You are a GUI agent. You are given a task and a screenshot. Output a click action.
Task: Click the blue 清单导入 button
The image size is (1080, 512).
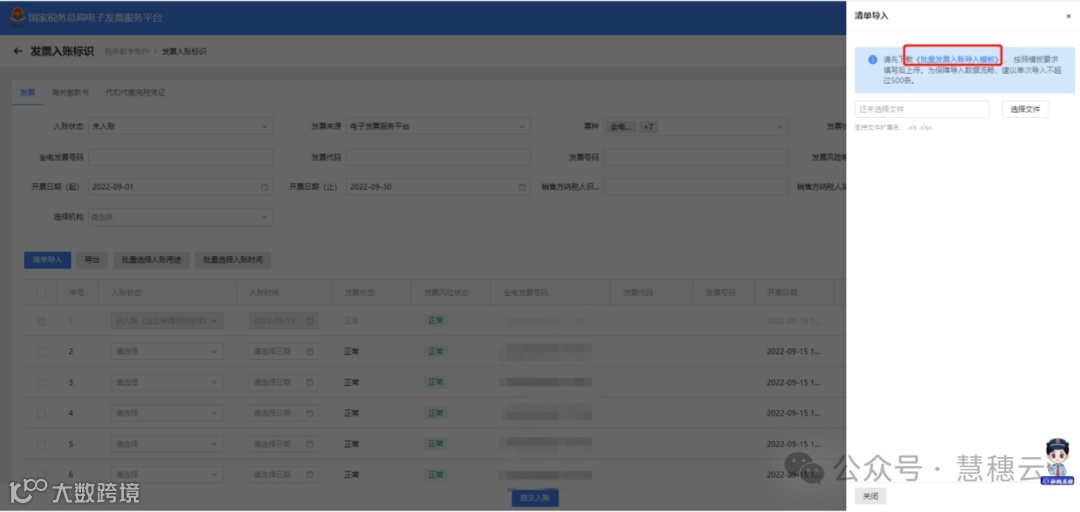(x=48, y=260)
